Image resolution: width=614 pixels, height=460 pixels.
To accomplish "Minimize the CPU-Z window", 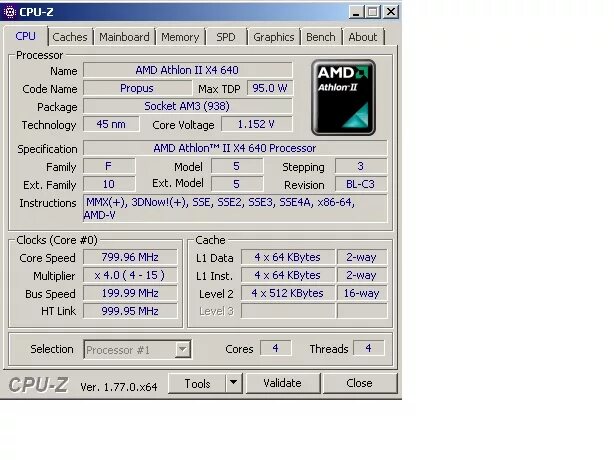I will (x=356, y=12).
